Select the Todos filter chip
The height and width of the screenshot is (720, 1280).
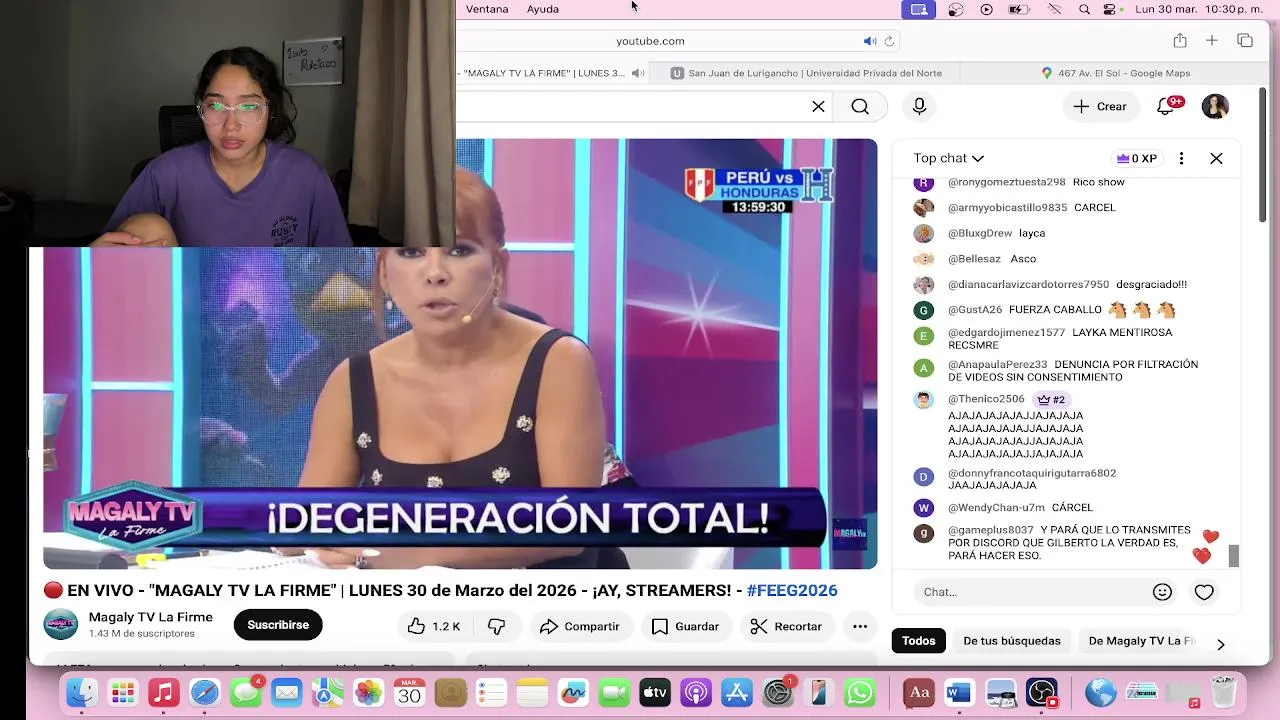919,641
